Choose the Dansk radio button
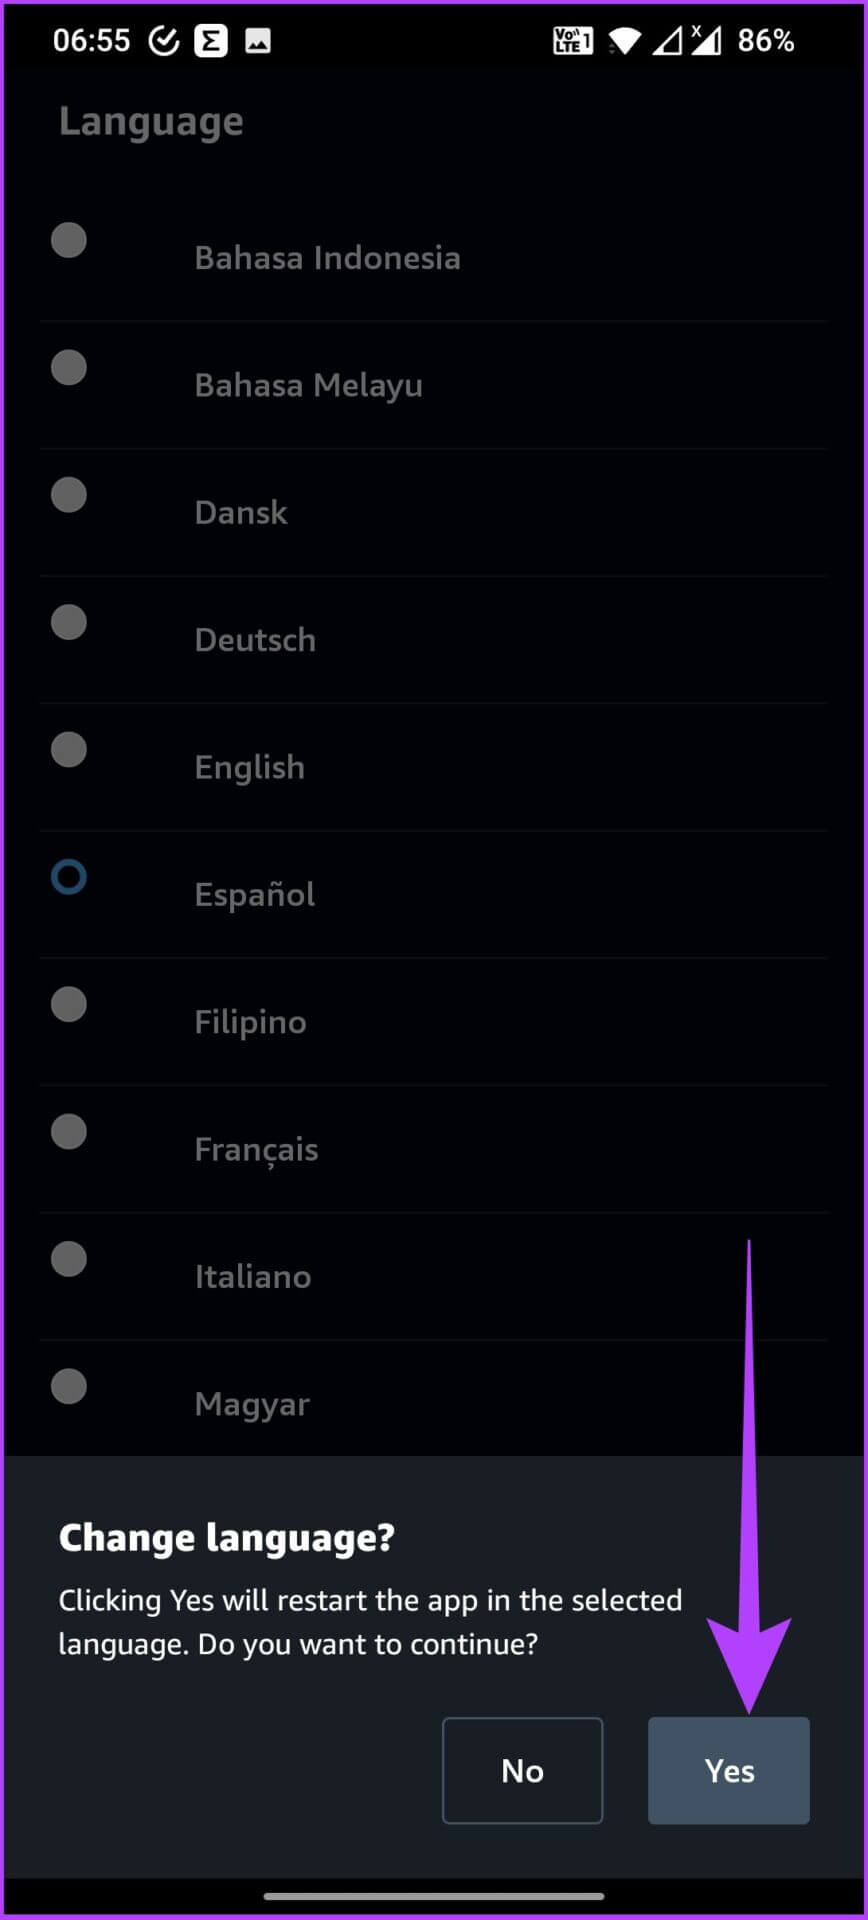 coord(69,495)
